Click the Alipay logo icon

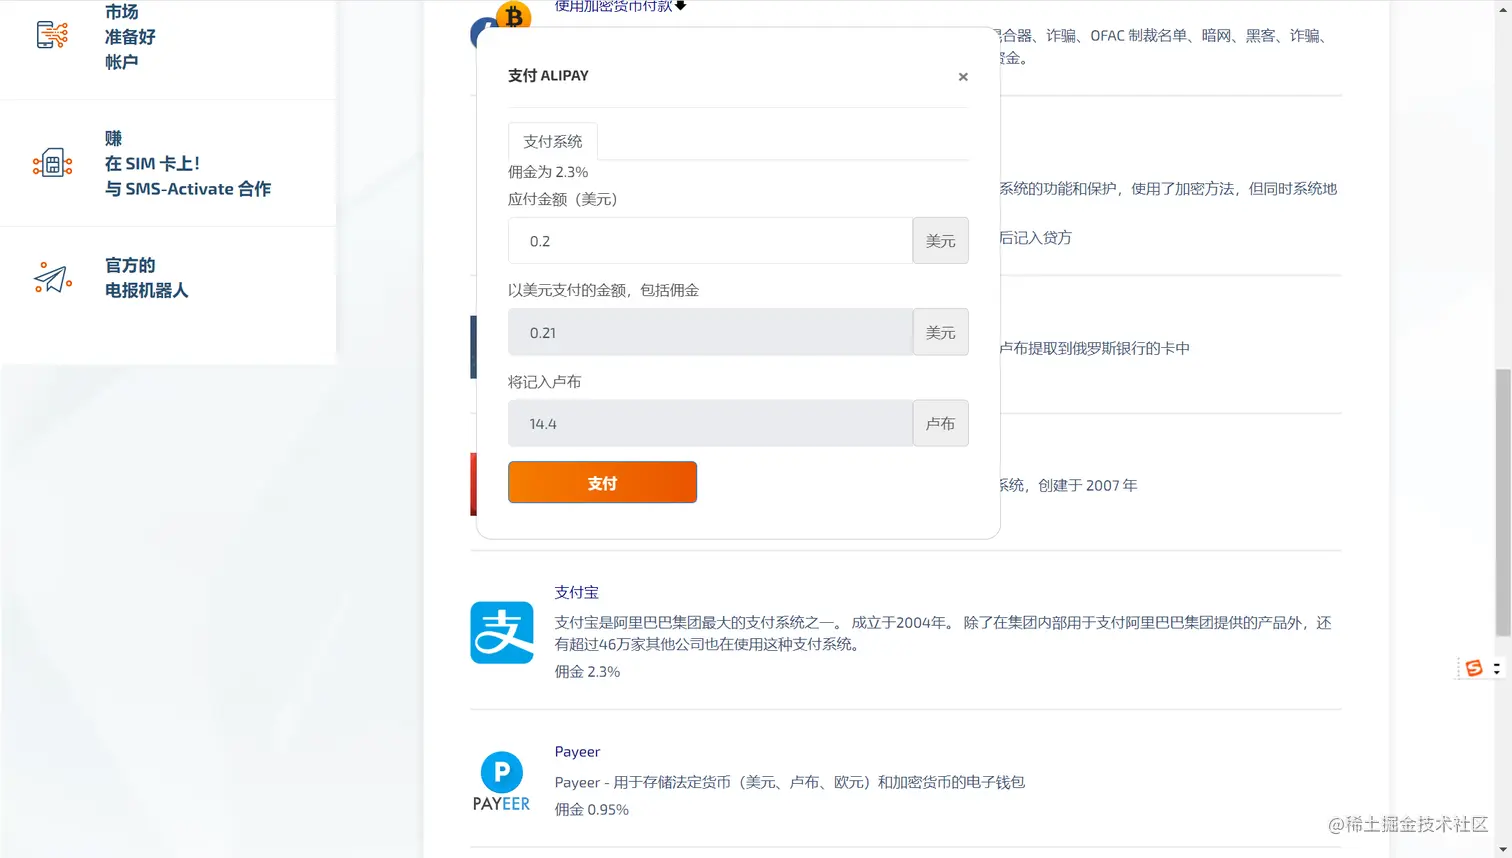(x=502, y=633)
